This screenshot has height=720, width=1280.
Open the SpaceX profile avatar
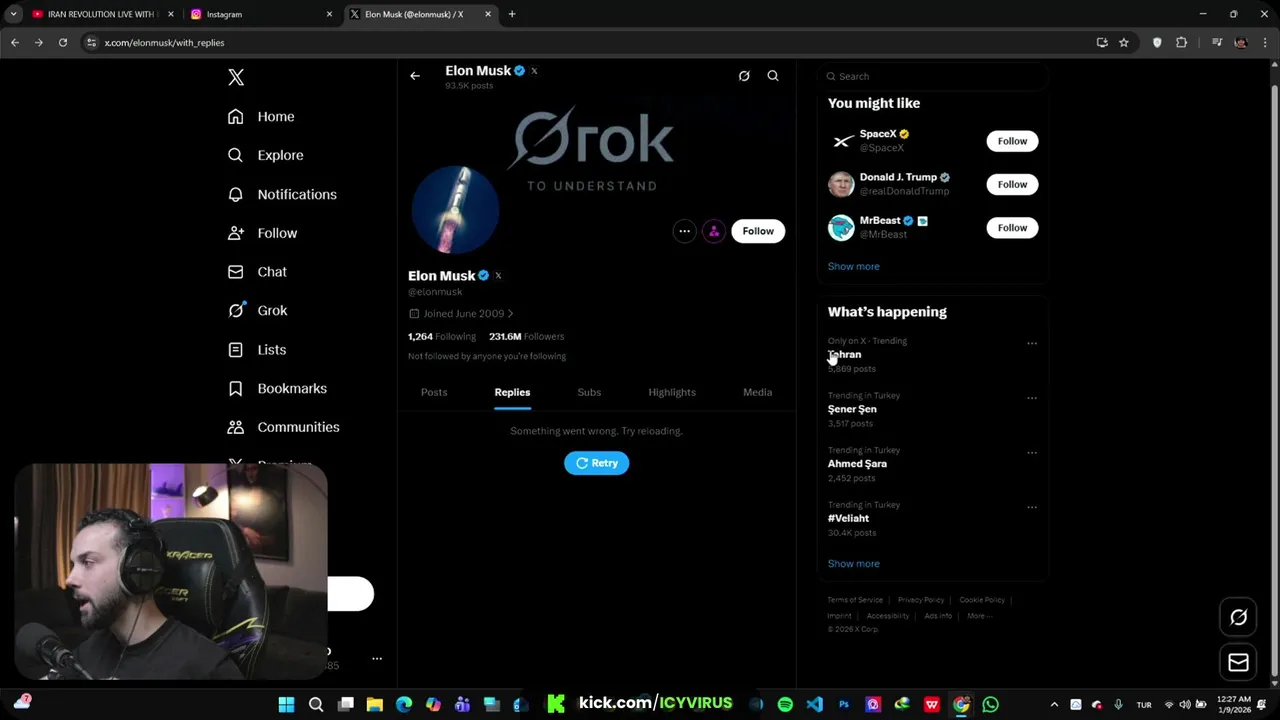tap(841, 141)
